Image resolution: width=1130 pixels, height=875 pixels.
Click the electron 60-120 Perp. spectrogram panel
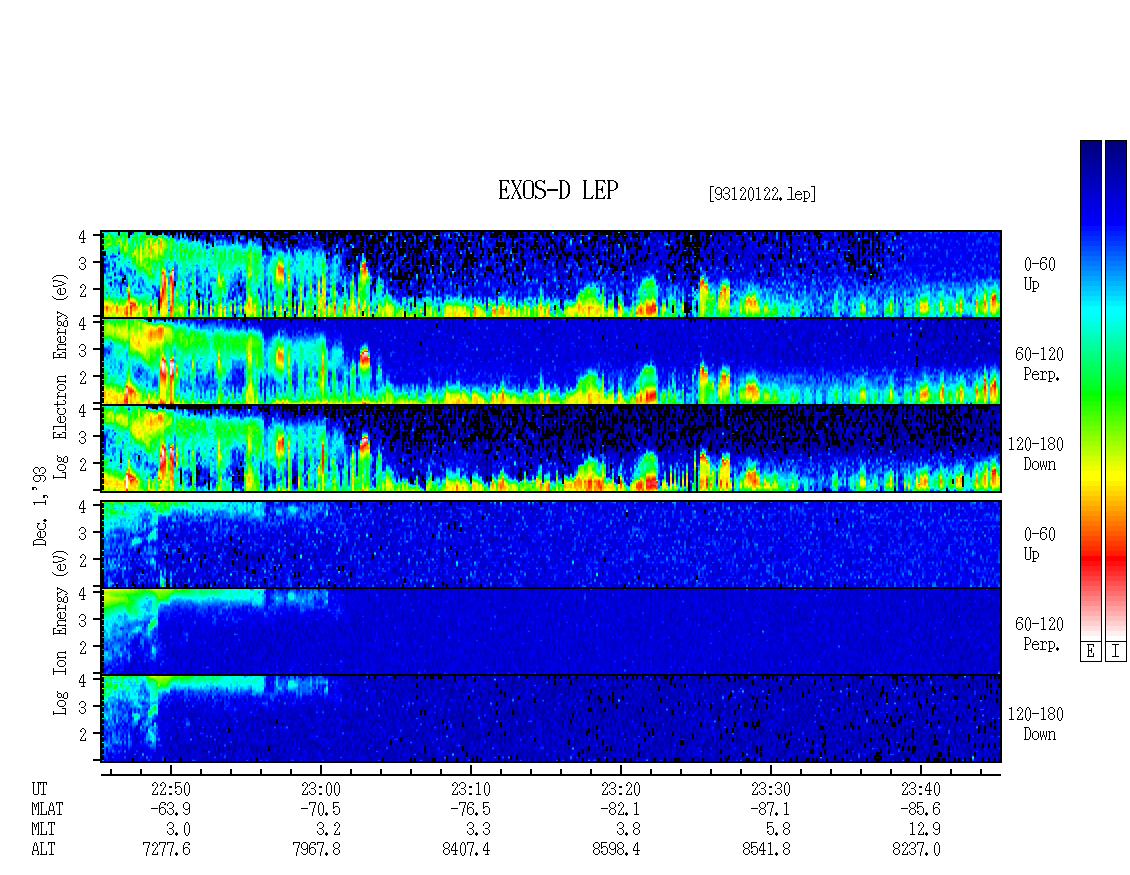[551, 361]
